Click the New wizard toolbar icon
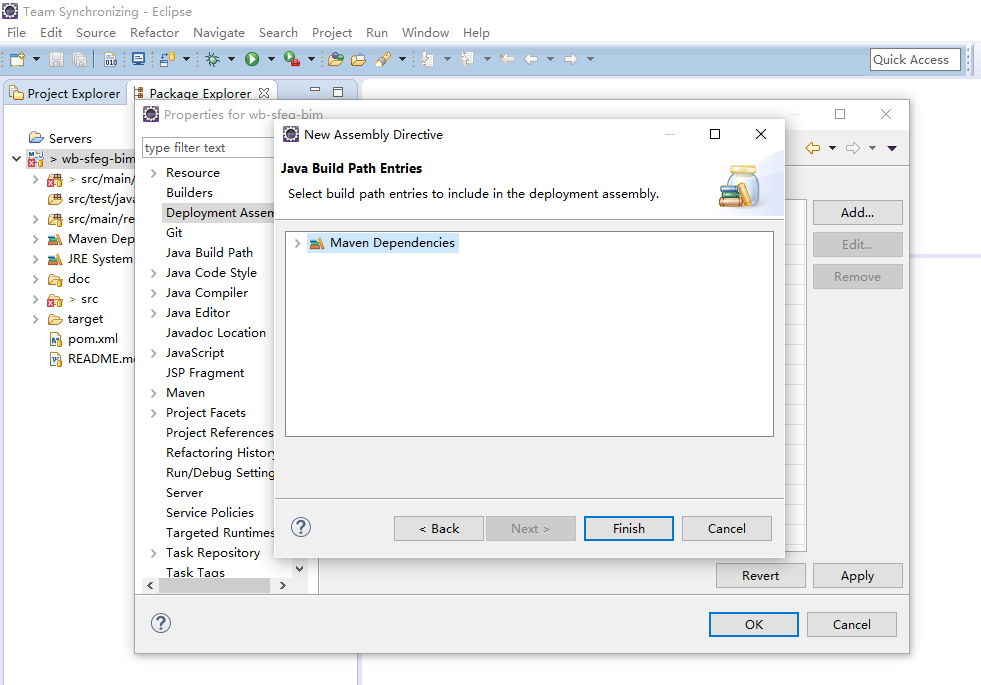Viewport: 981px width, 685px height. click(18, 59)
